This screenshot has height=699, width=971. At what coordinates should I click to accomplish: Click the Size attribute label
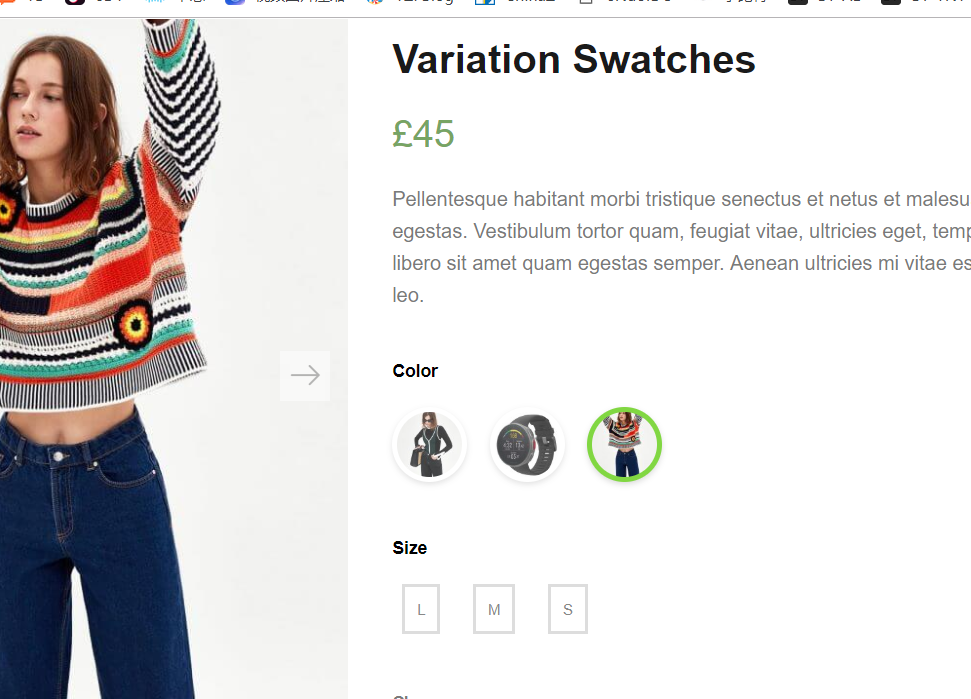tap(410, 548)
